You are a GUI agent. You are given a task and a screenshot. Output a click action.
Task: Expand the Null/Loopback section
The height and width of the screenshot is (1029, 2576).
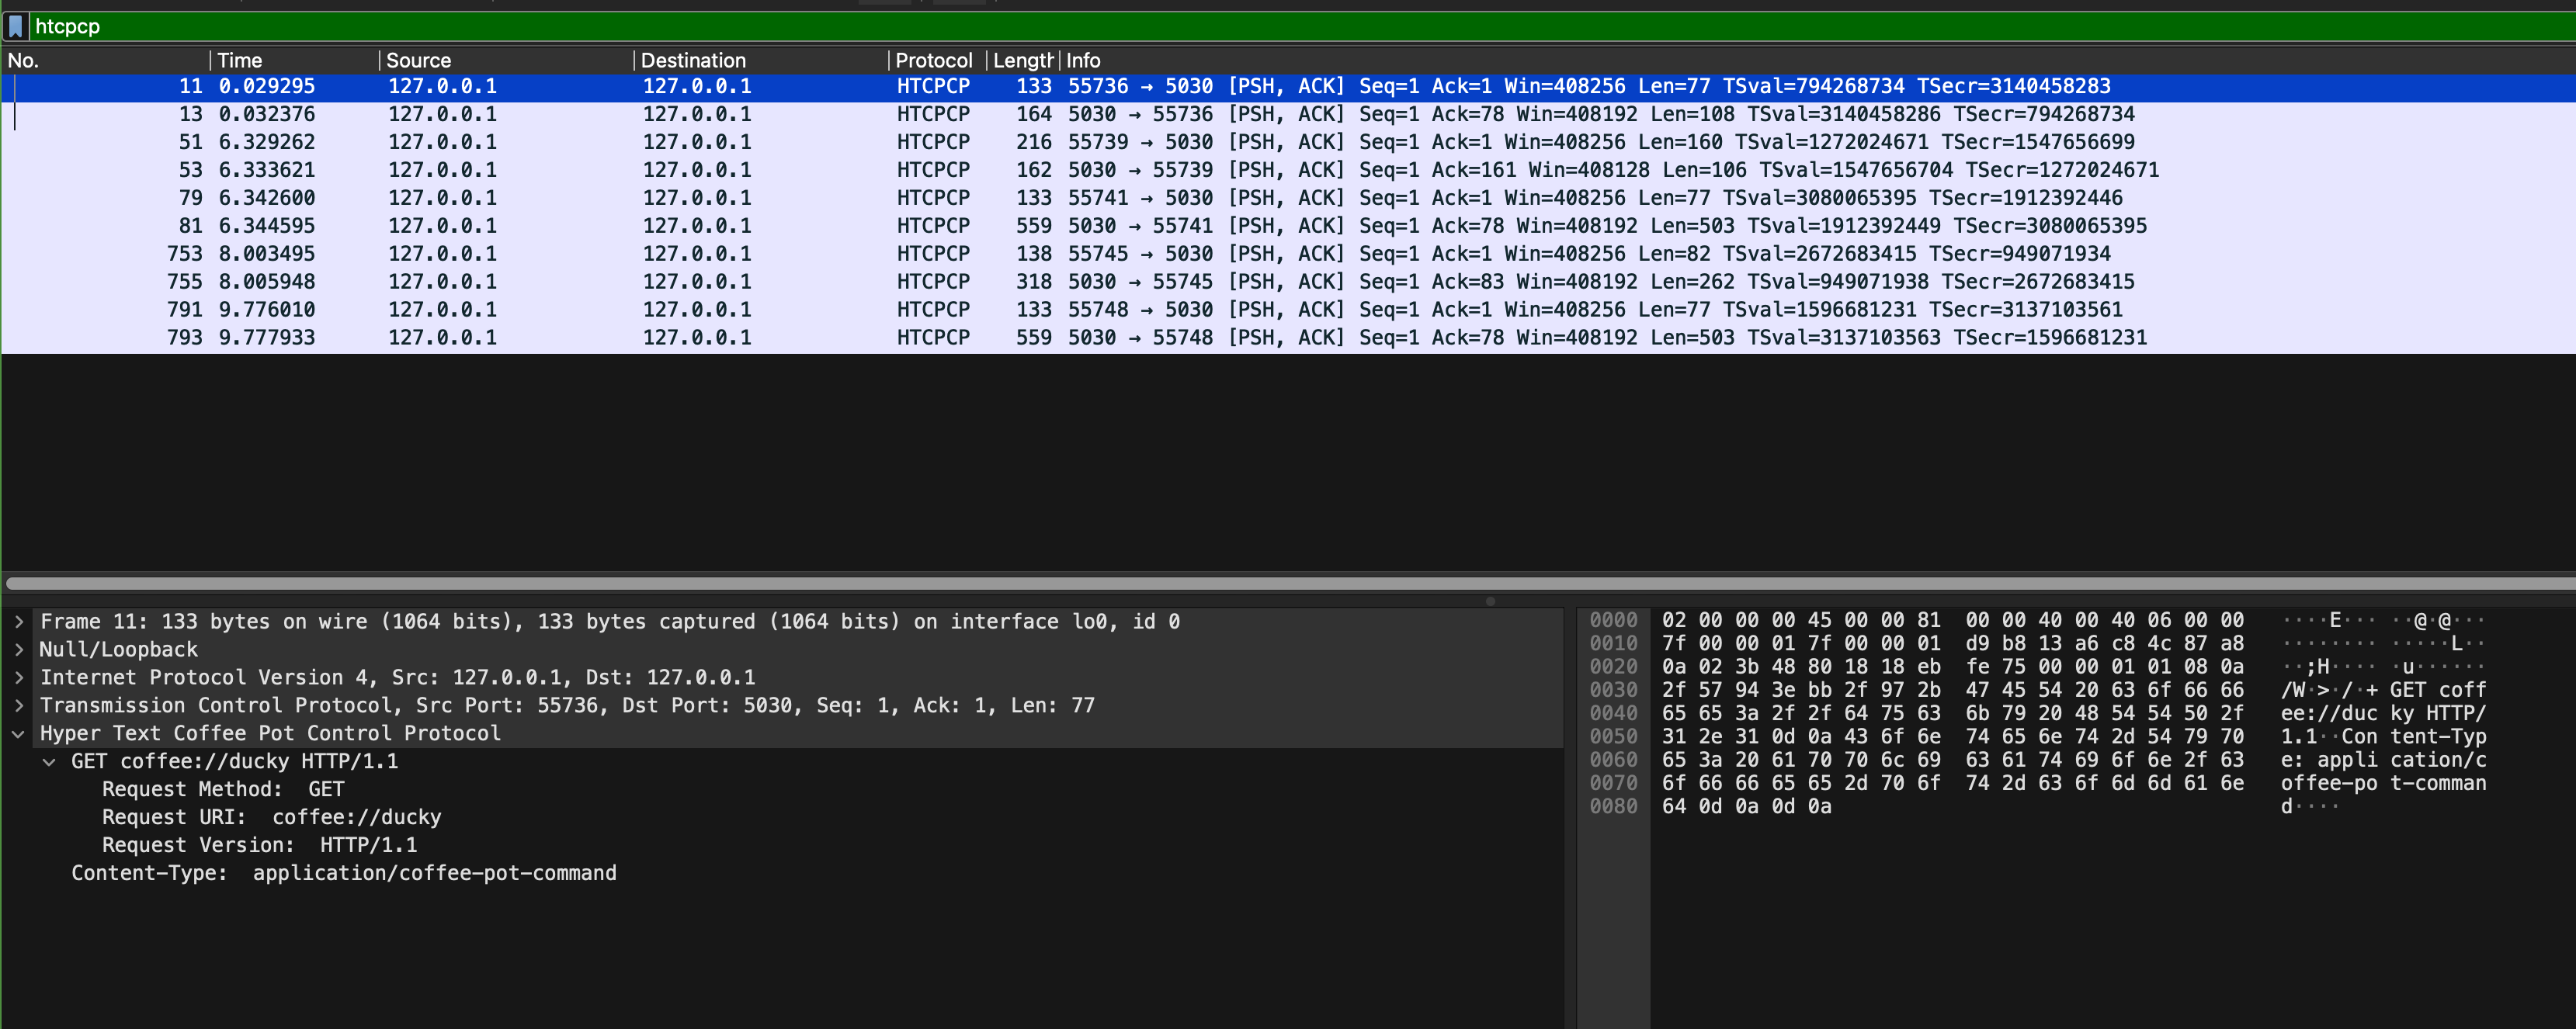pos(18,650)
